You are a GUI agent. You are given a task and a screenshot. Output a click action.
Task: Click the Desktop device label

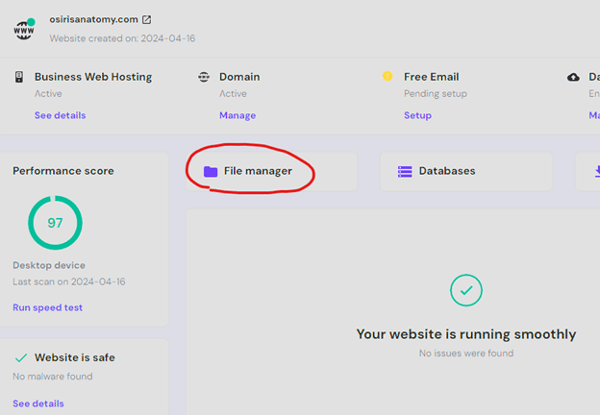[x=49, y=265]
